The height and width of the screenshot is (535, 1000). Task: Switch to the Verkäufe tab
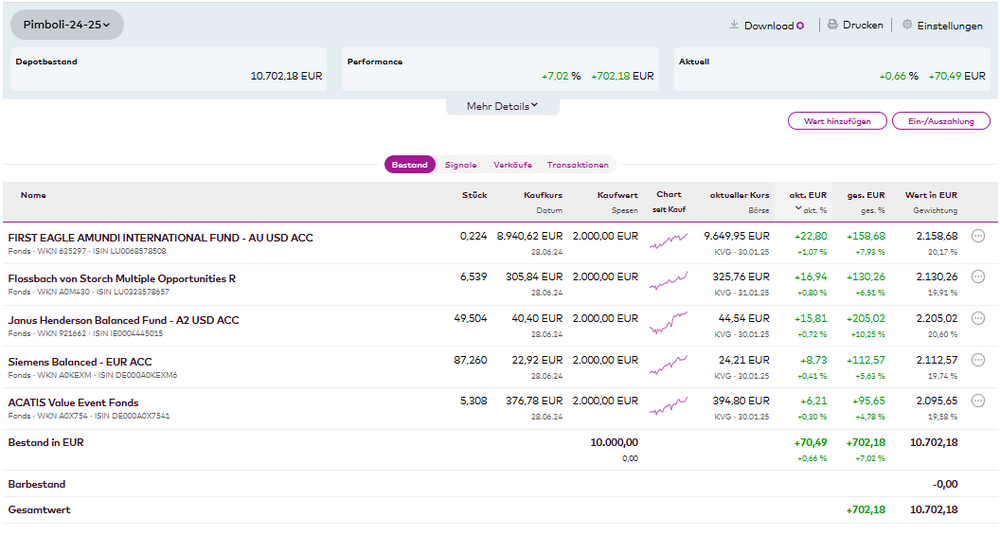[512, 165]
